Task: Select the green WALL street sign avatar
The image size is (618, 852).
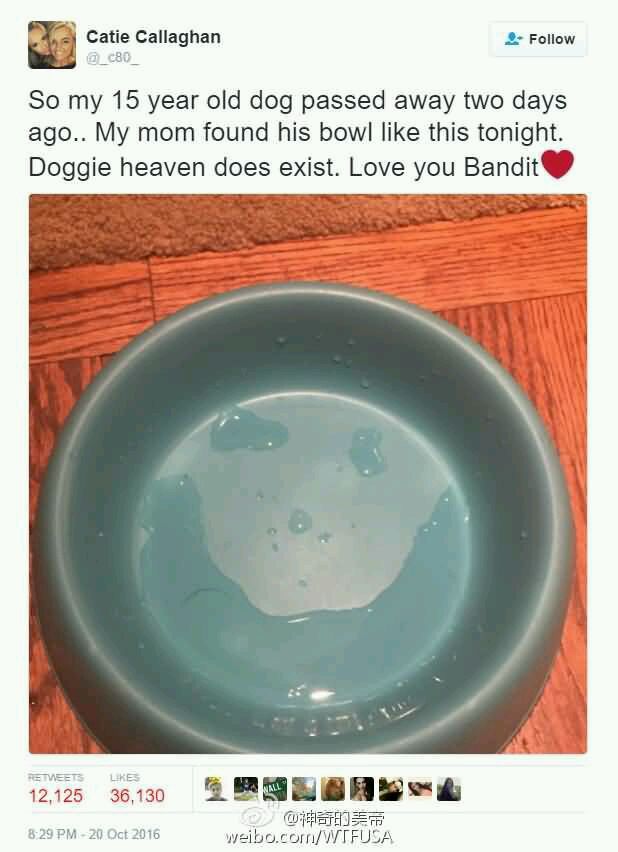Action: click(x=274, y=789)
